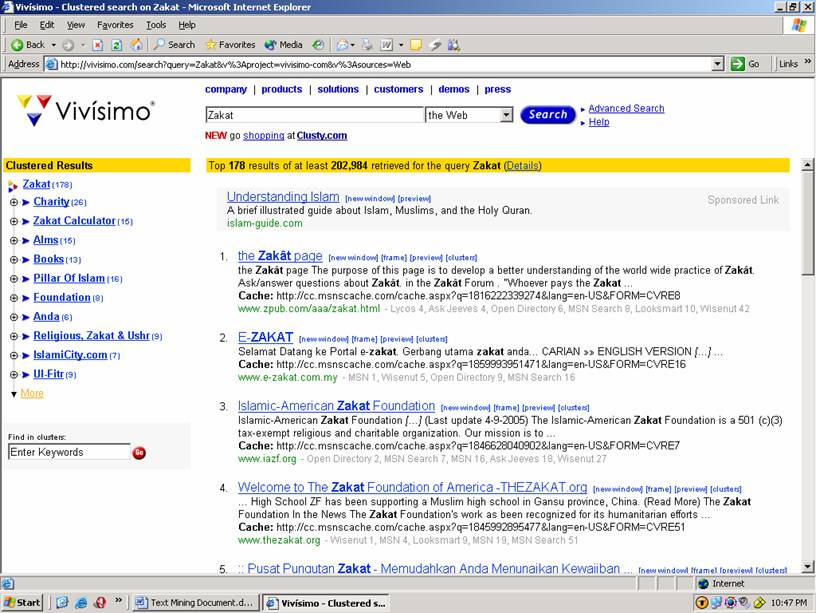Click the Enter Keywords cluster field
Image resolution: width=816 pixels, height=613 pixels.
pos(69,452)
